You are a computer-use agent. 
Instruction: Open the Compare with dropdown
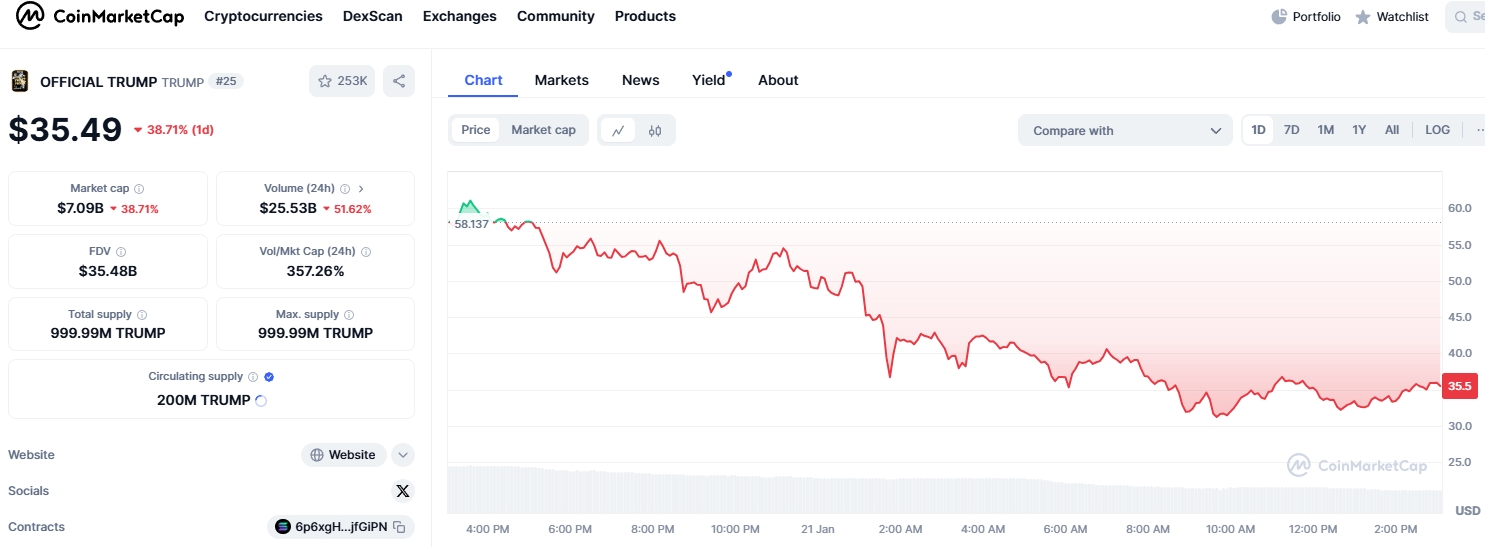pyautogui.click(x=1125, y=130)
